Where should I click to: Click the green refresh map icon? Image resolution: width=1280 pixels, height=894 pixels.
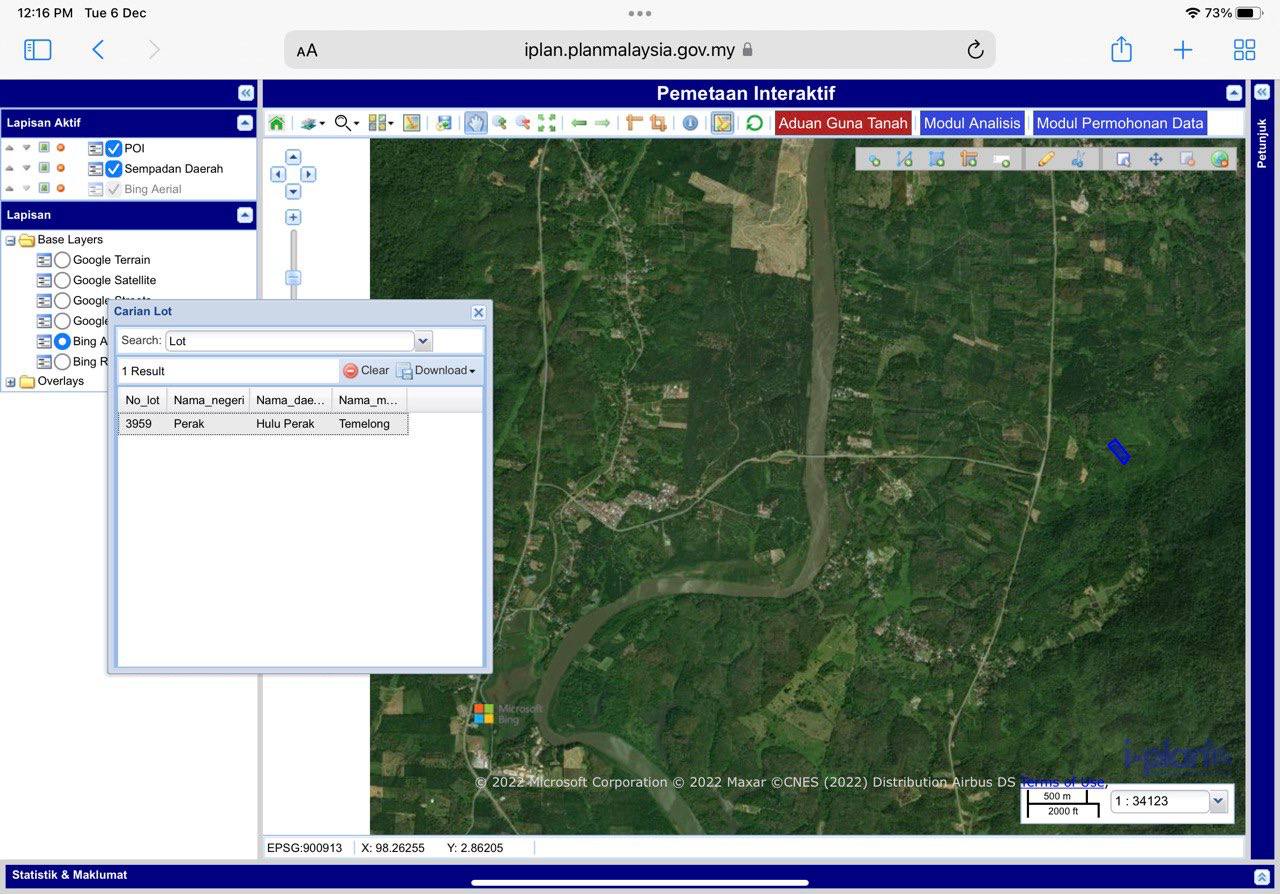[754, 123]
